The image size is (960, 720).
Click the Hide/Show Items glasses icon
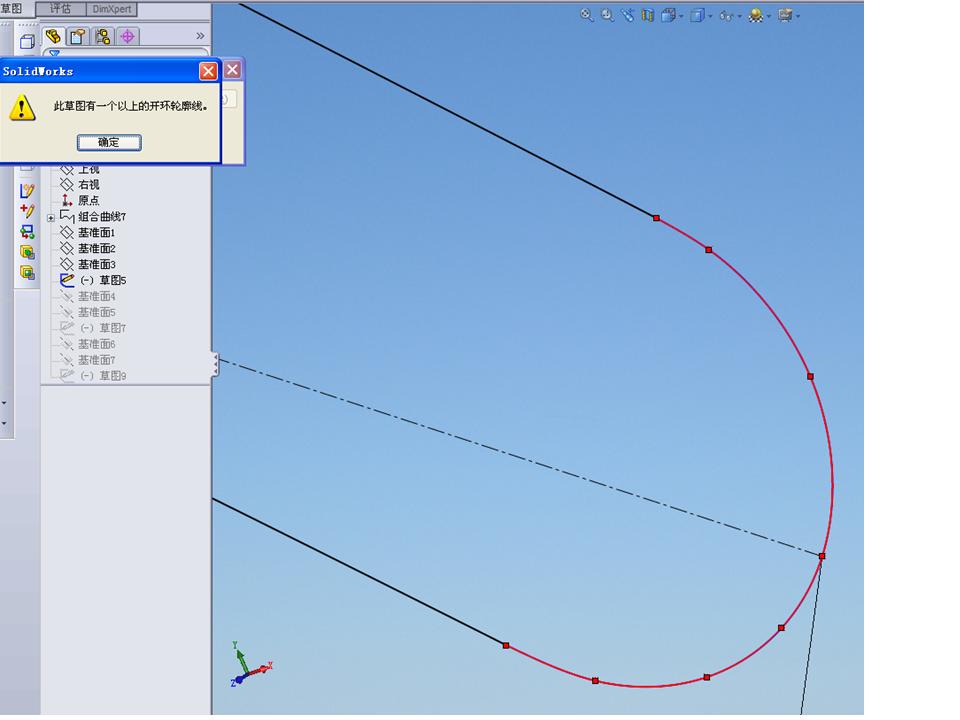726,16
